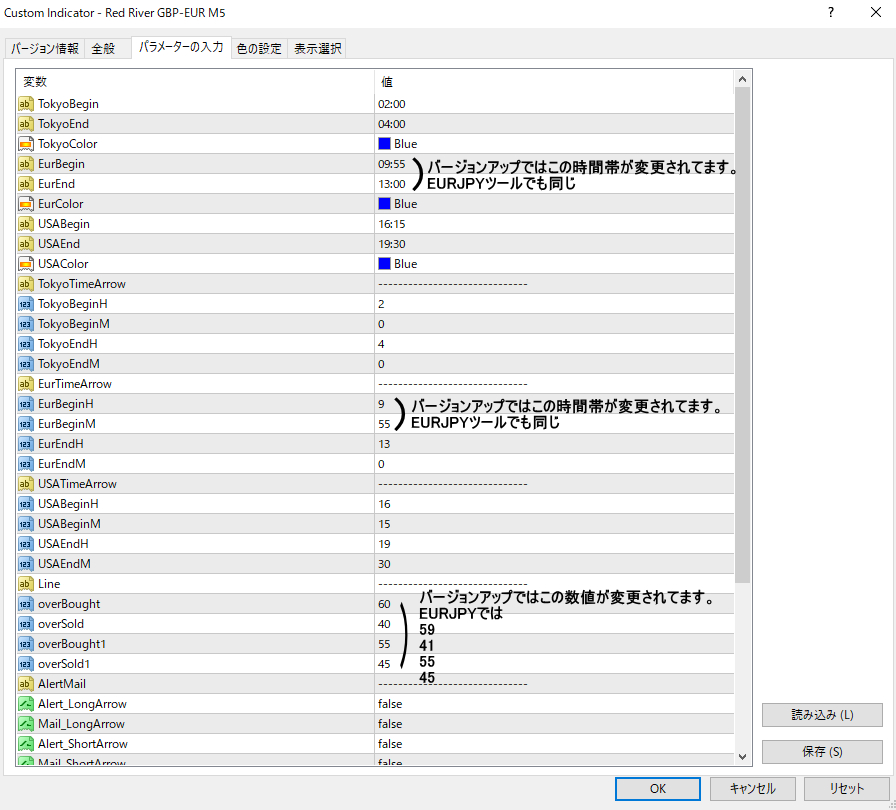The image size is (896, 810).
Task: Click the help question mark in title bar
Action: coord(830,12)
